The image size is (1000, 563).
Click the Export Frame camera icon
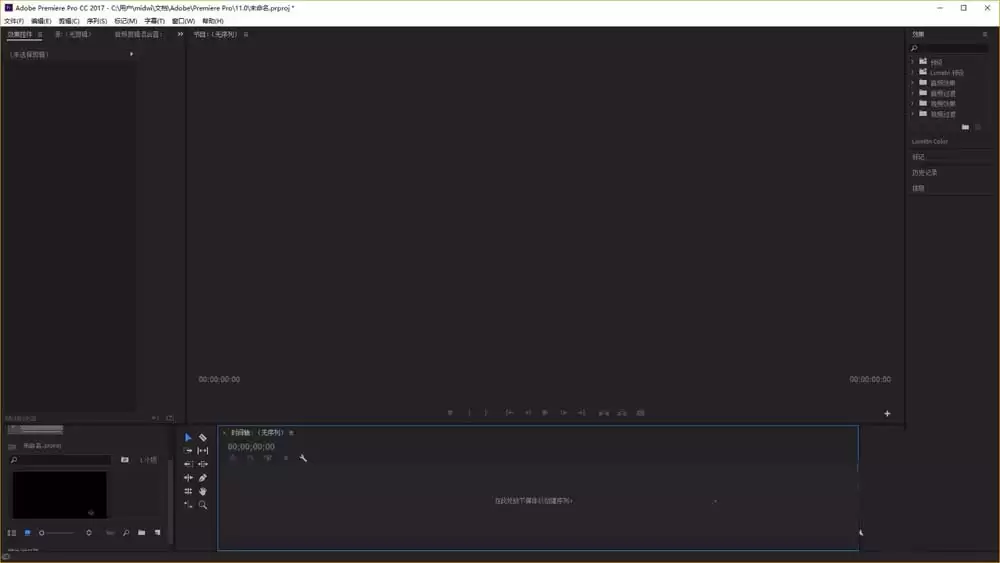coord(640,413)
